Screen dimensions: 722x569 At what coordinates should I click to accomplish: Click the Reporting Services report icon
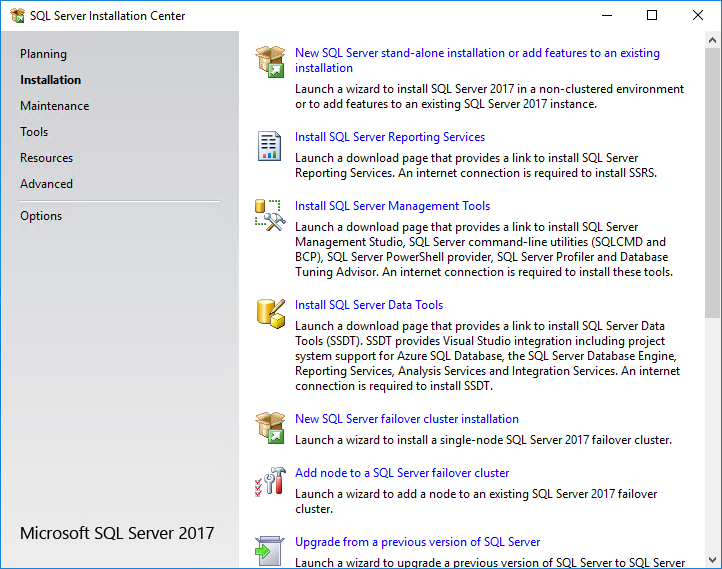269,146
